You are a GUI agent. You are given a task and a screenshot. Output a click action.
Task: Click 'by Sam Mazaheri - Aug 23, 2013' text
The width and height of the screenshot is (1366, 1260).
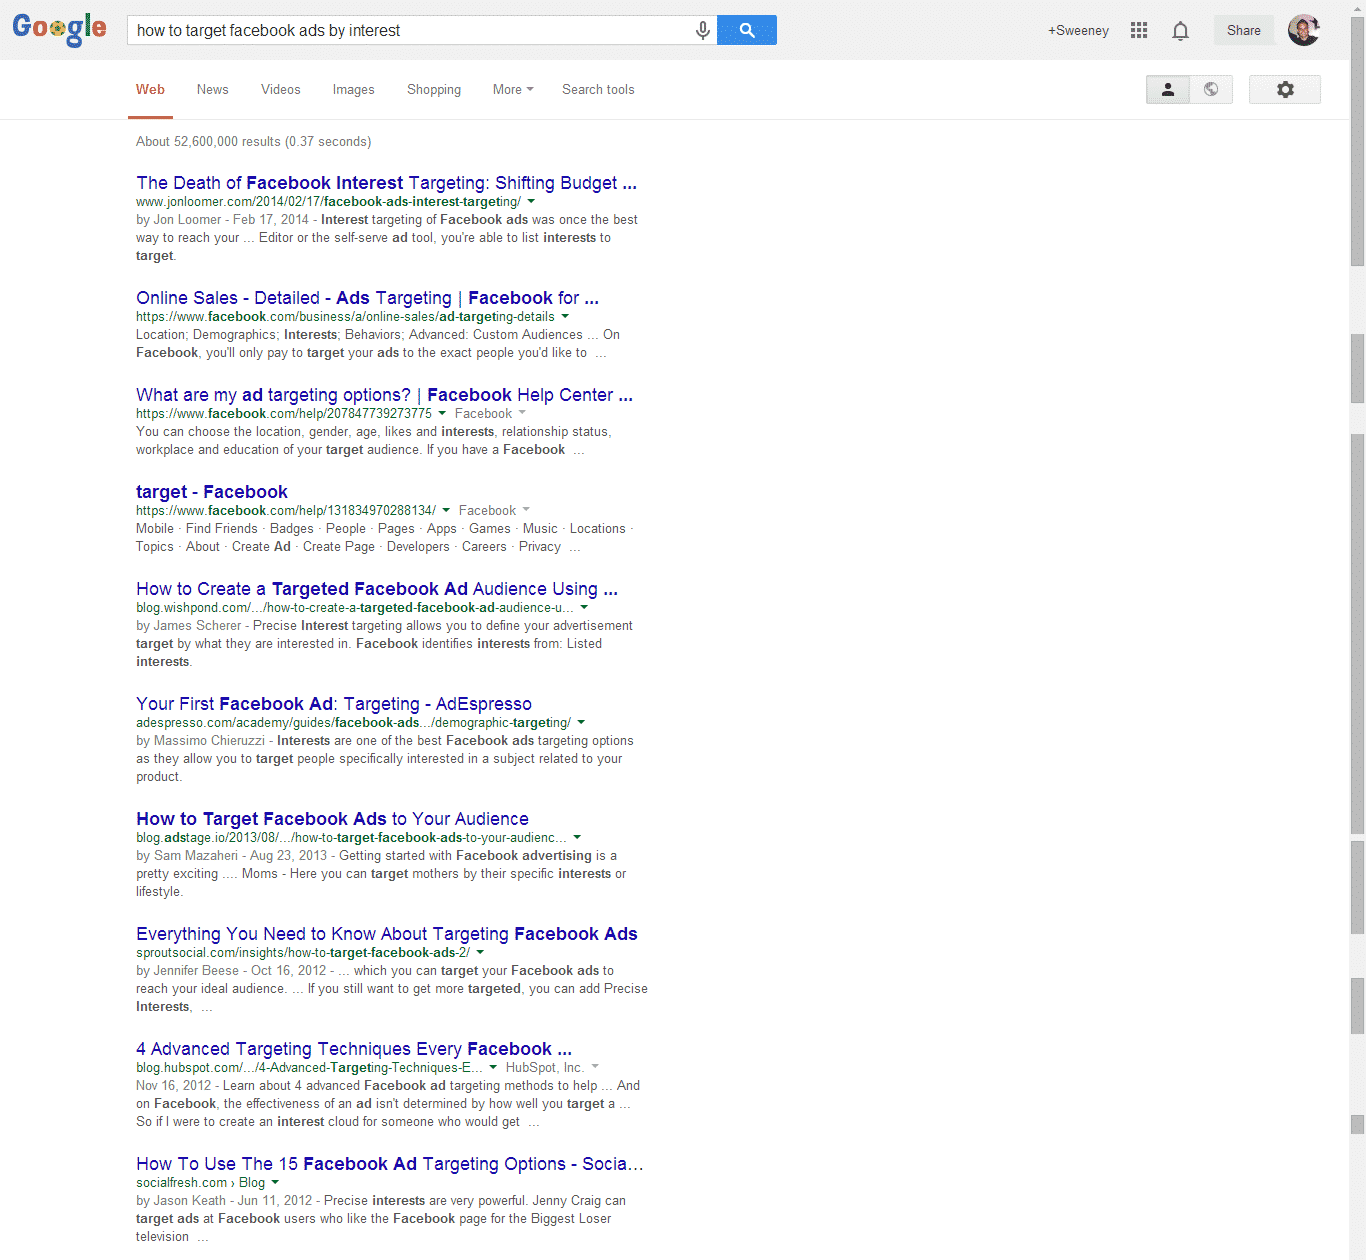pos(231,856)
